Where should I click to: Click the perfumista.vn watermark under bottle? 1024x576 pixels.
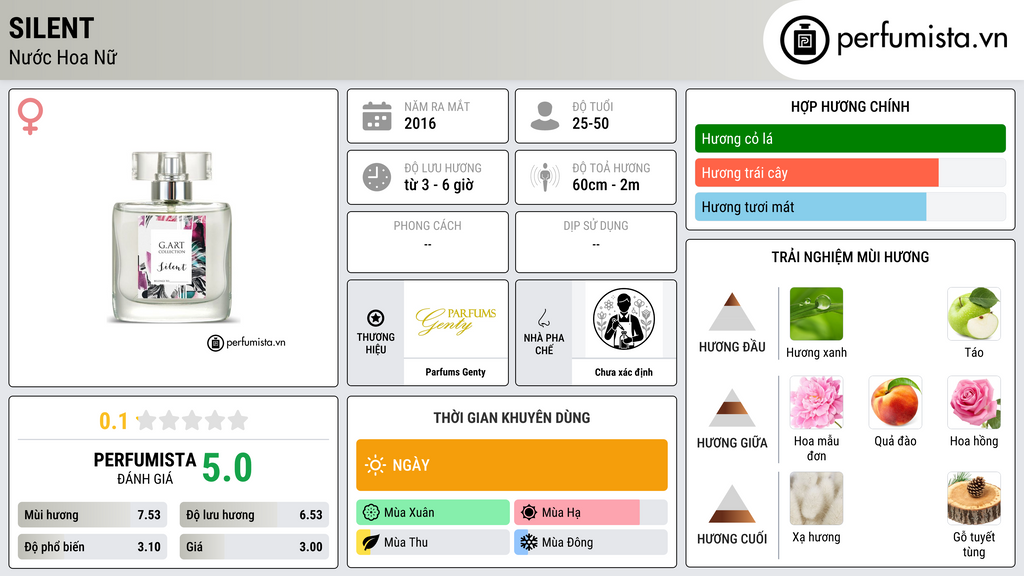click(246, 342)
